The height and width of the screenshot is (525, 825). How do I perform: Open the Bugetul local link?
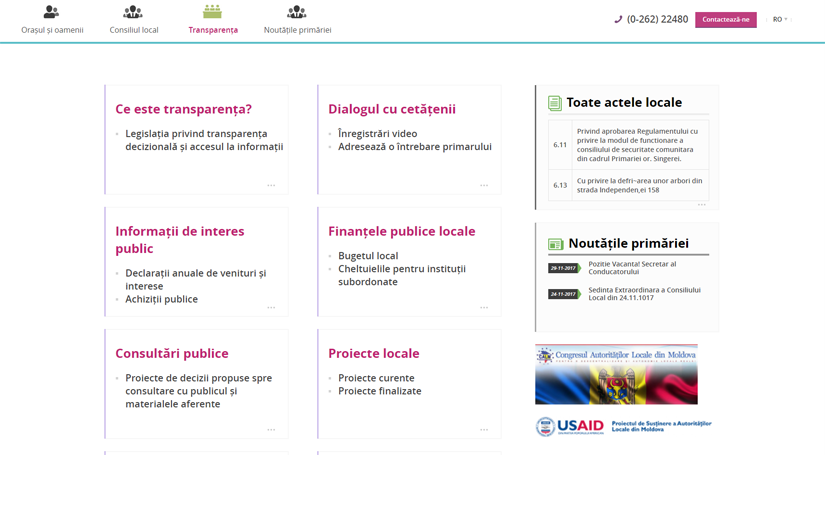point(368,256)
